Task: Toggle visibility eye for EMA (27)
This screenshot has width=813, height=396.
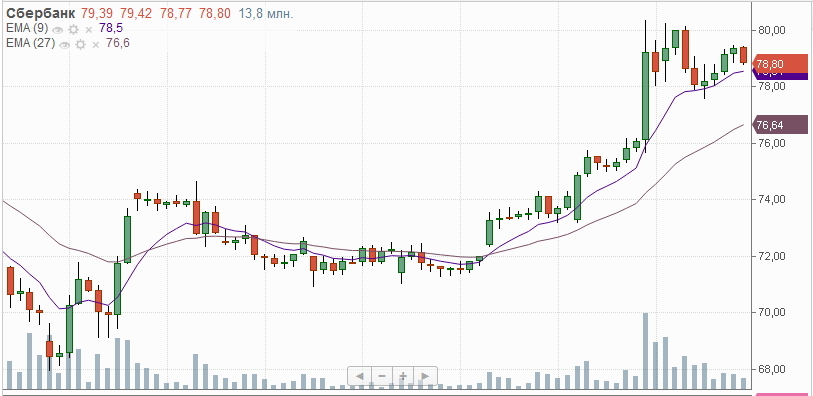Action: 64,45
